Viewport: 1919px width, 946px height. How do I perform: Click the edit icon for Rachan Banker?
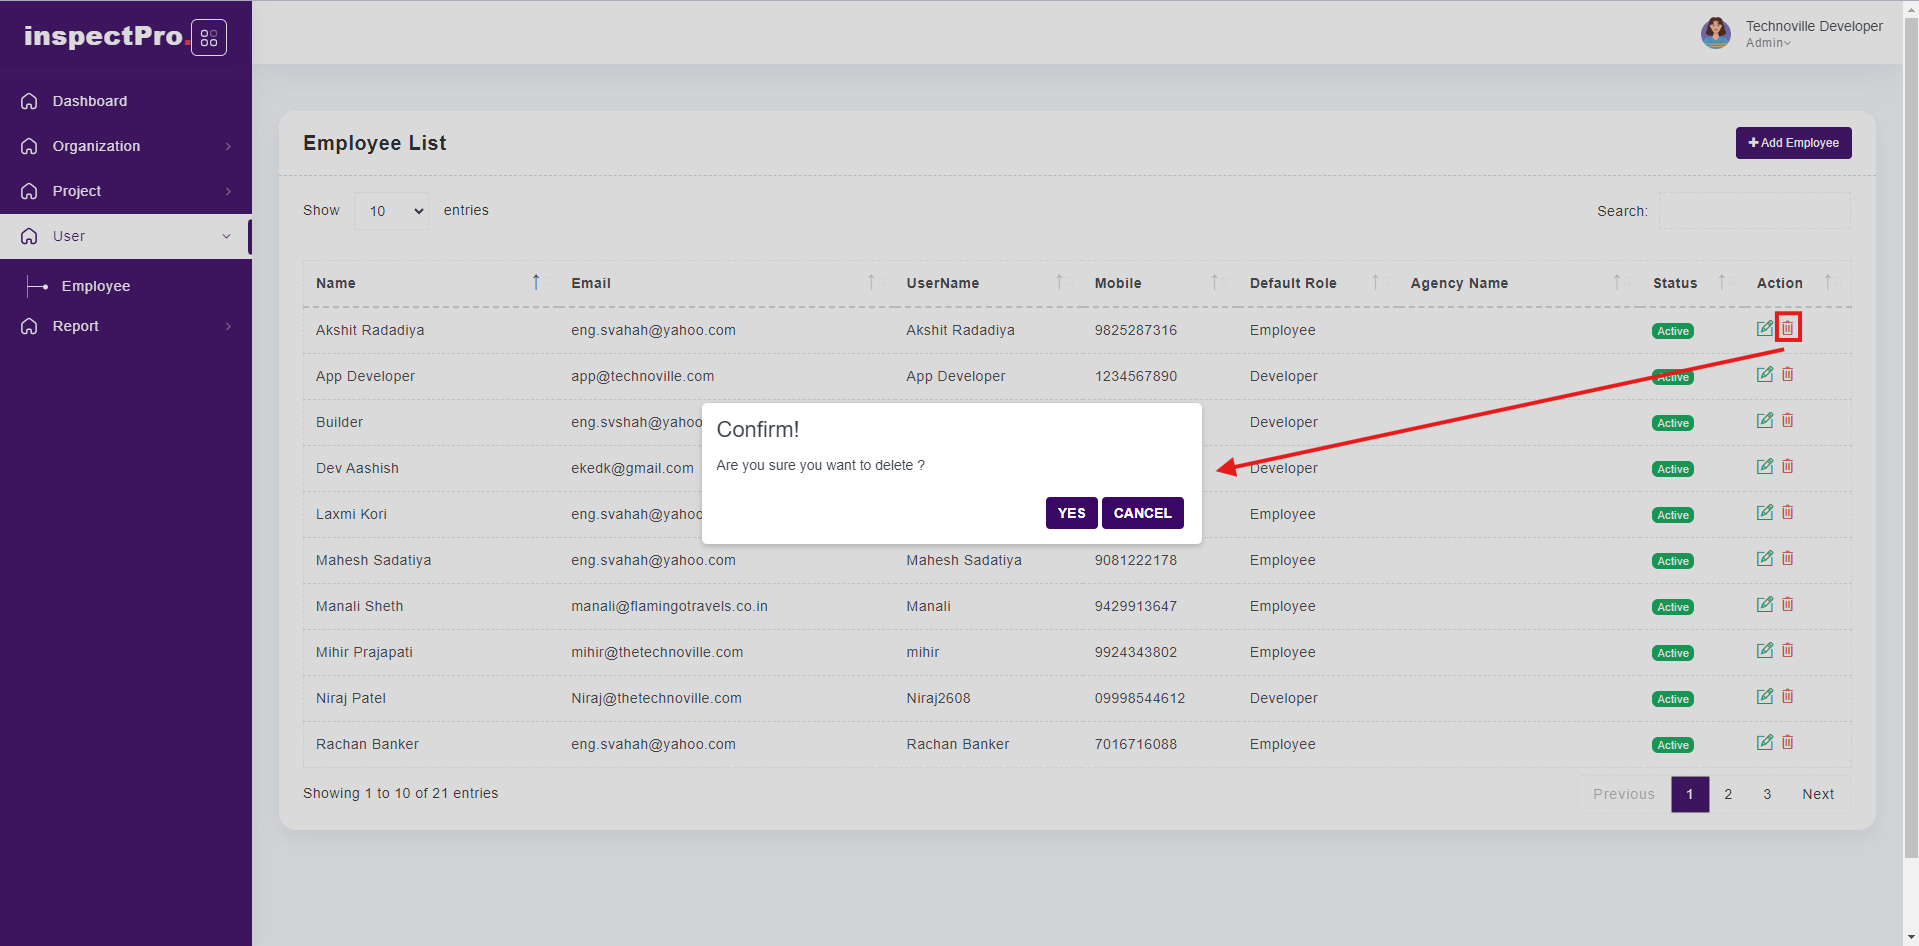tap(1764, 742)
